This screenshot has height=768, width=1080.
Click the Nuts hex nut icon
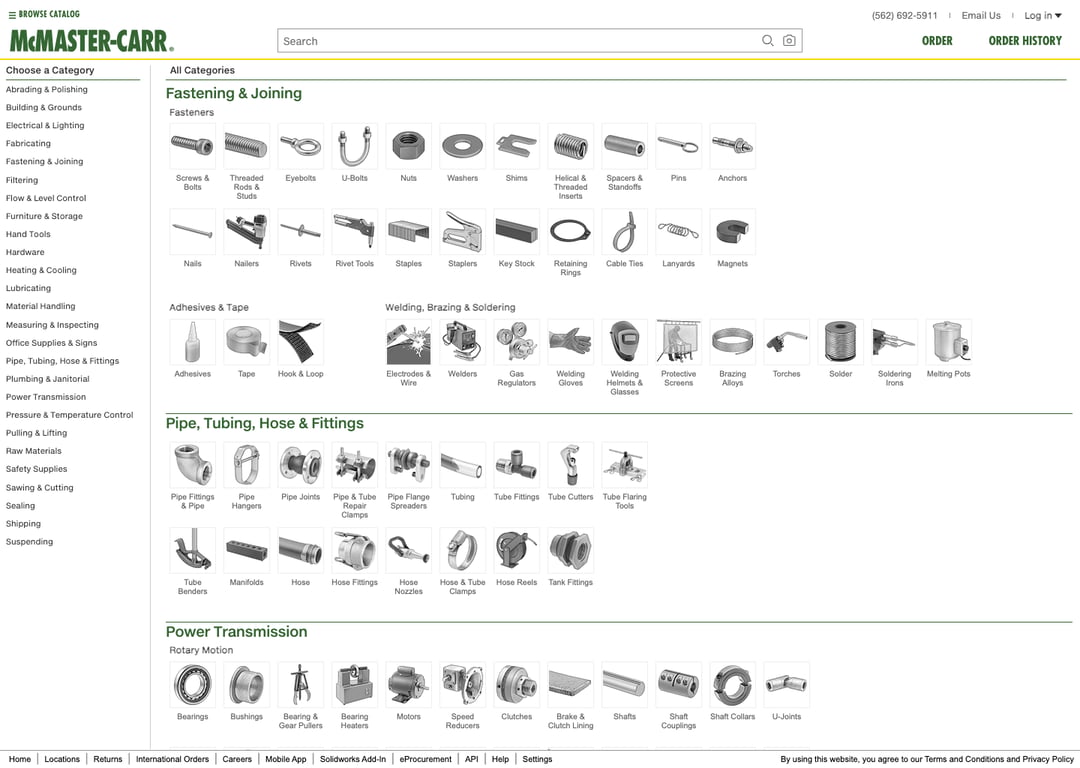(408, 146)
